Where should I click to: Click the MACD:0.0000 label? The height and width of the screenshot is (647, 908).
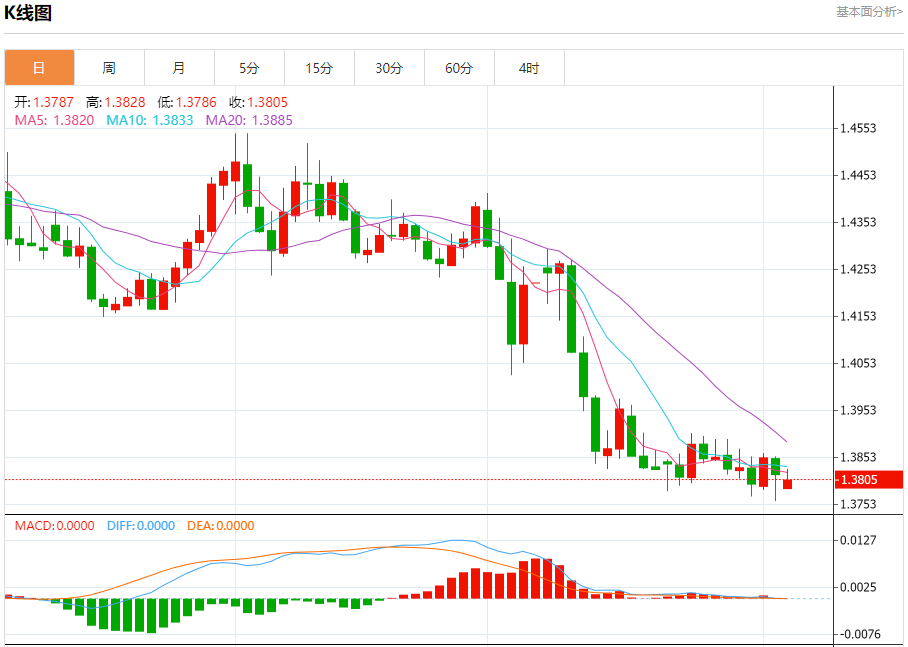[54, 526]
